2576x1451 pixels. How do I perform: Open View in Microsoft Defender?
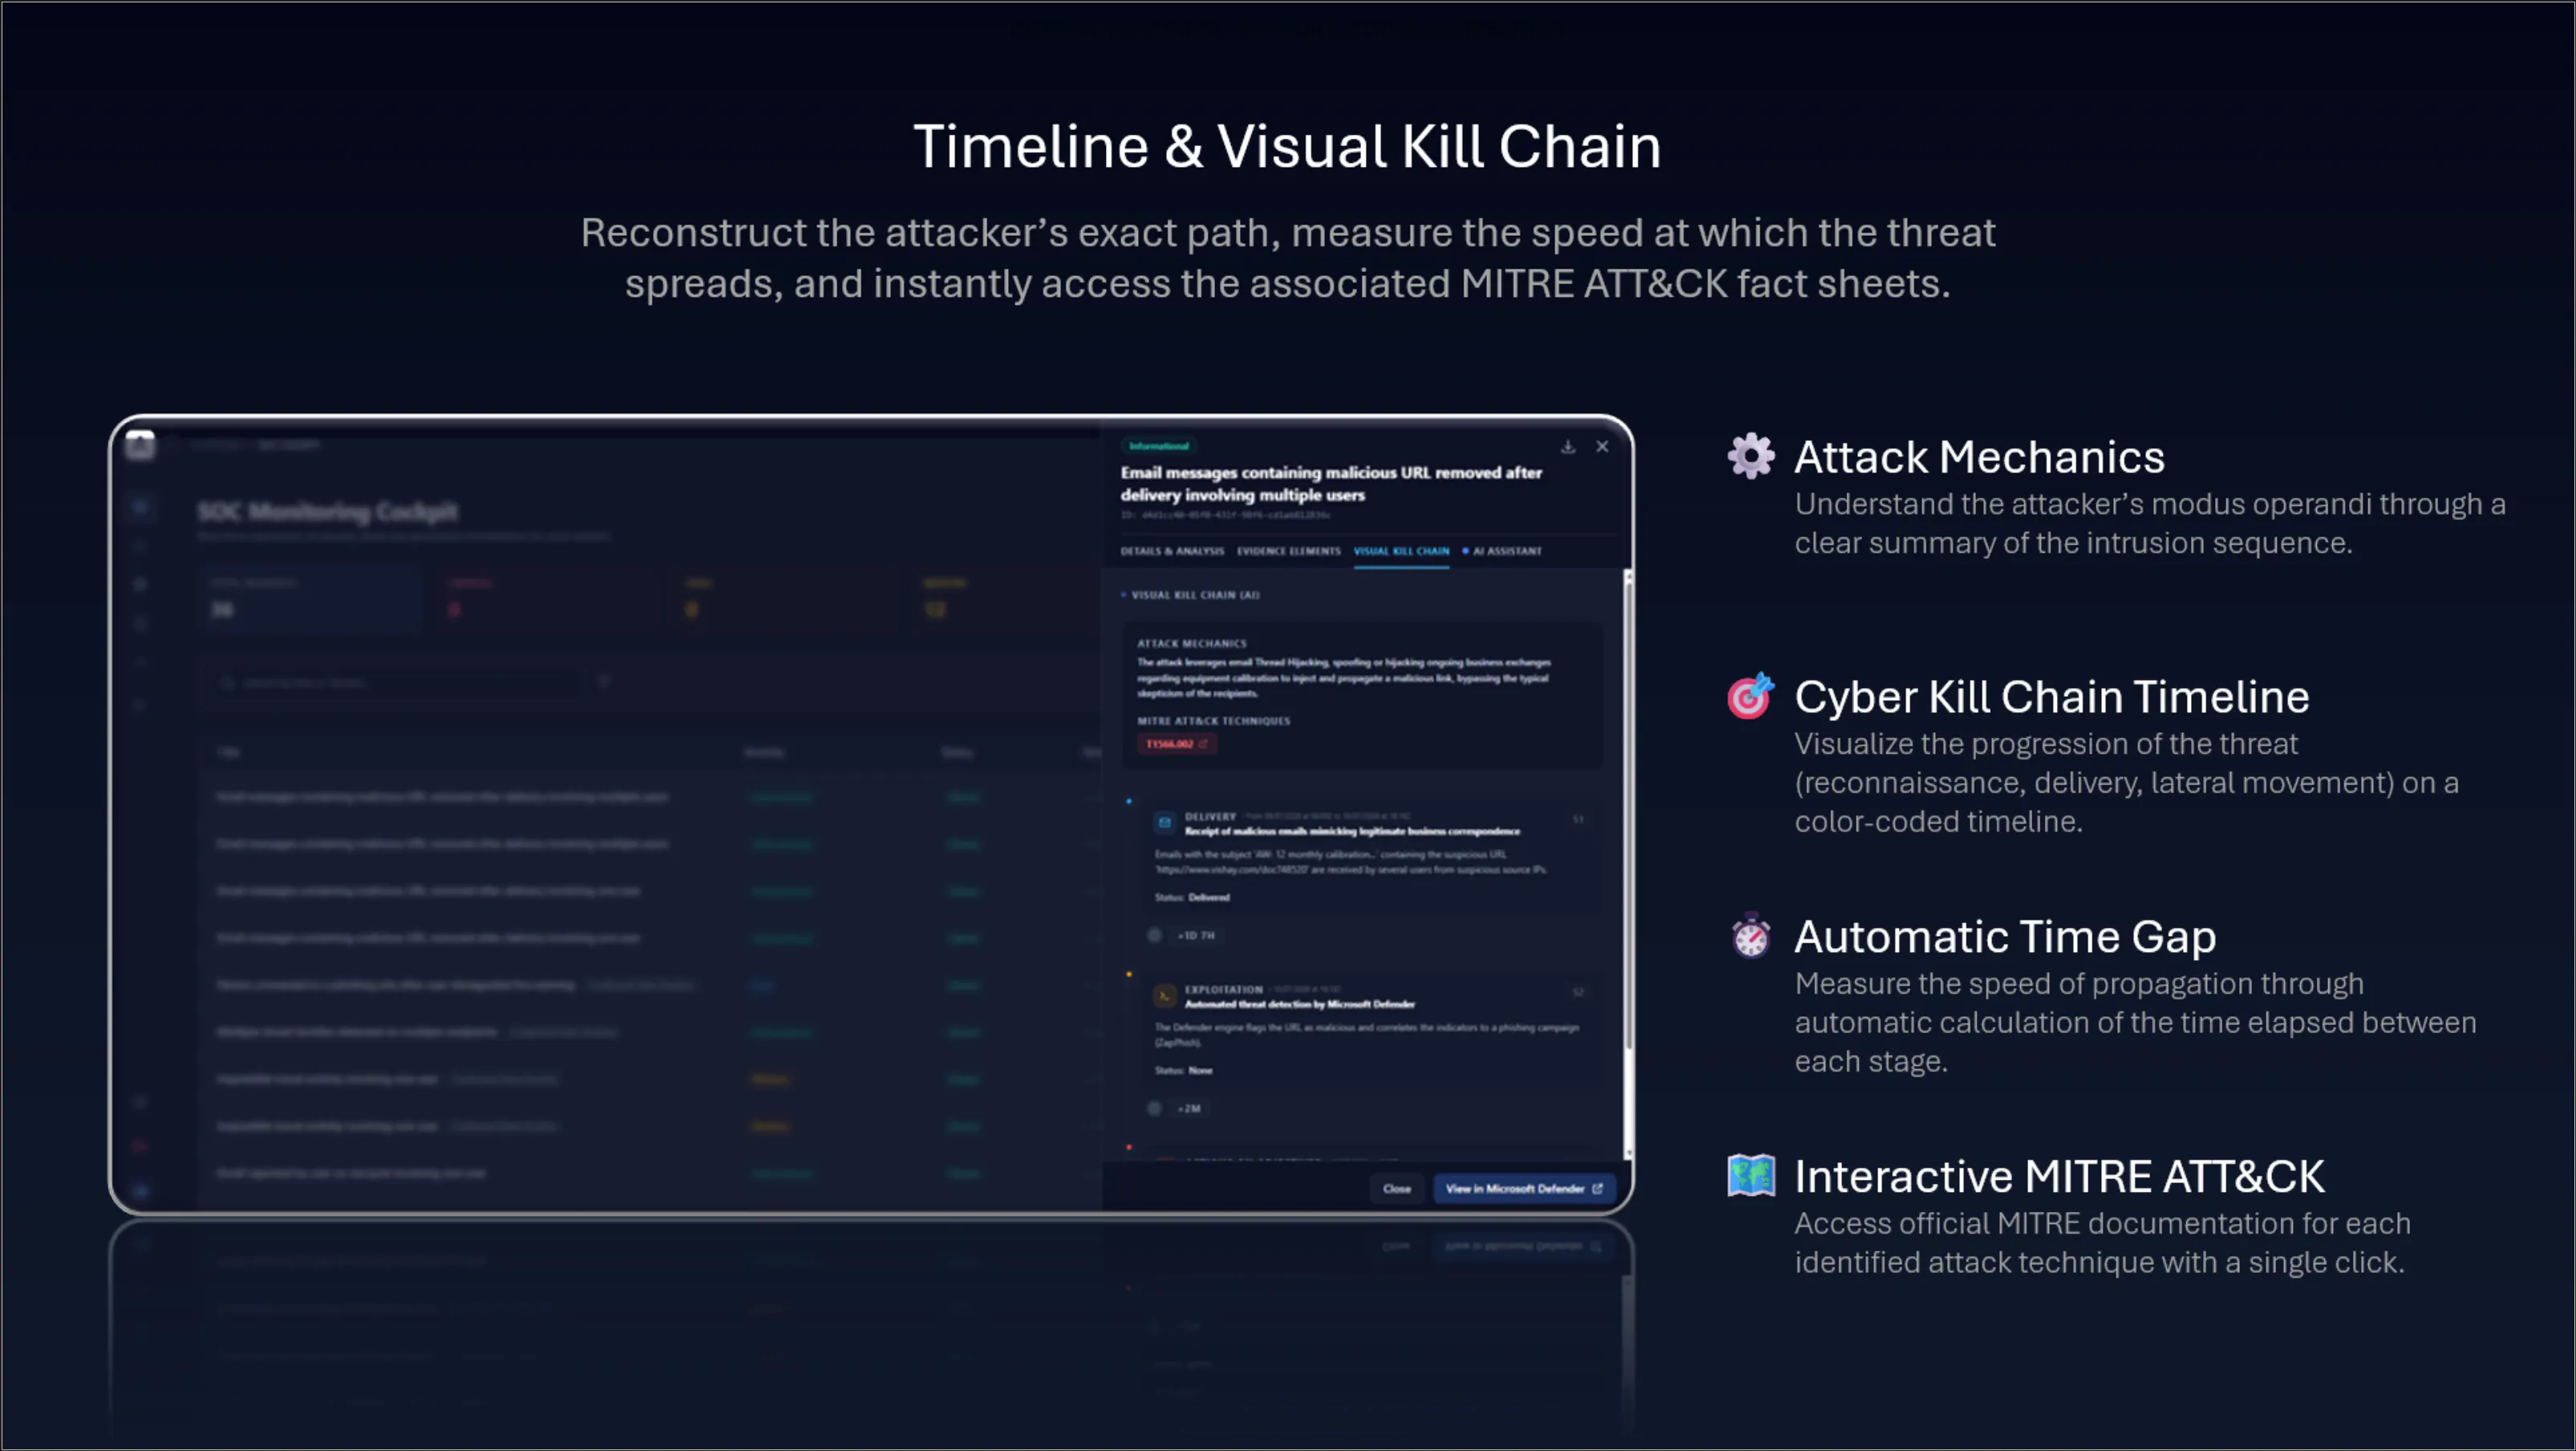1524,1189
